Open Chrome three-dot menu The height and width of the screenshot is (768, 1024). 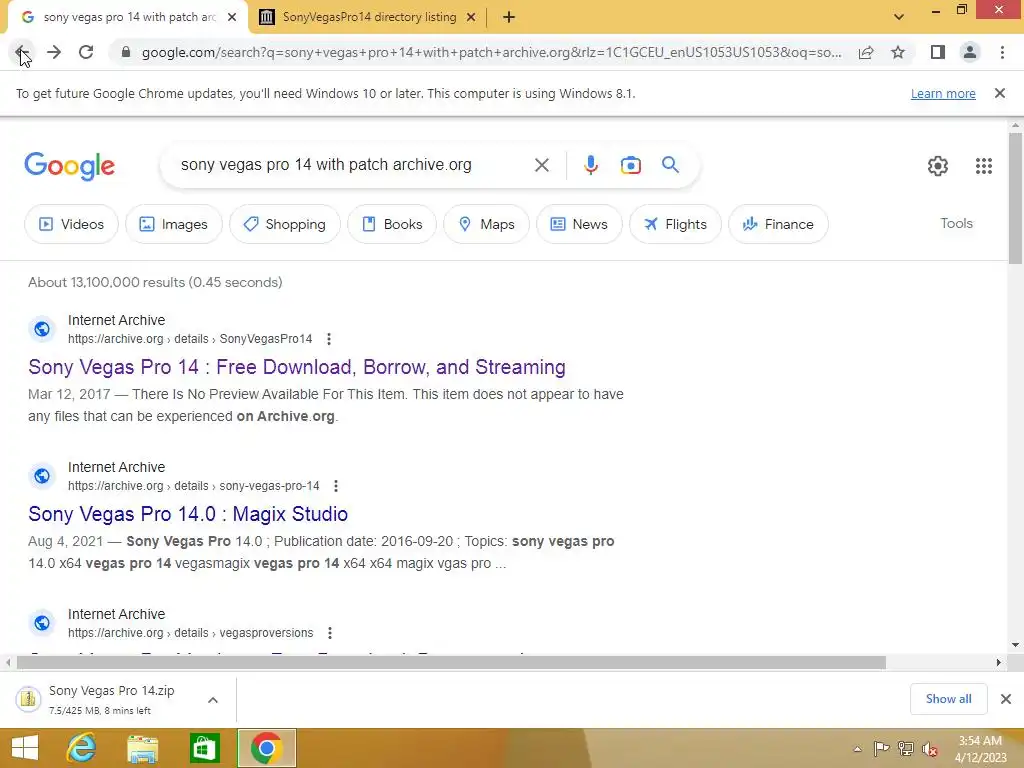pos(1002,52)
